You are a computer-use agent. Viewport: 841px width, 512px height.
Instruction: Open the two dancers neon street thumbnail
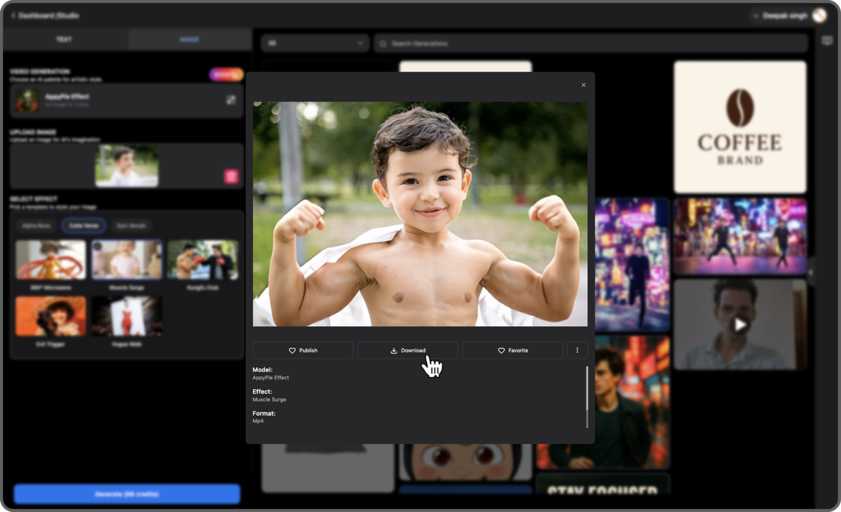740,236
